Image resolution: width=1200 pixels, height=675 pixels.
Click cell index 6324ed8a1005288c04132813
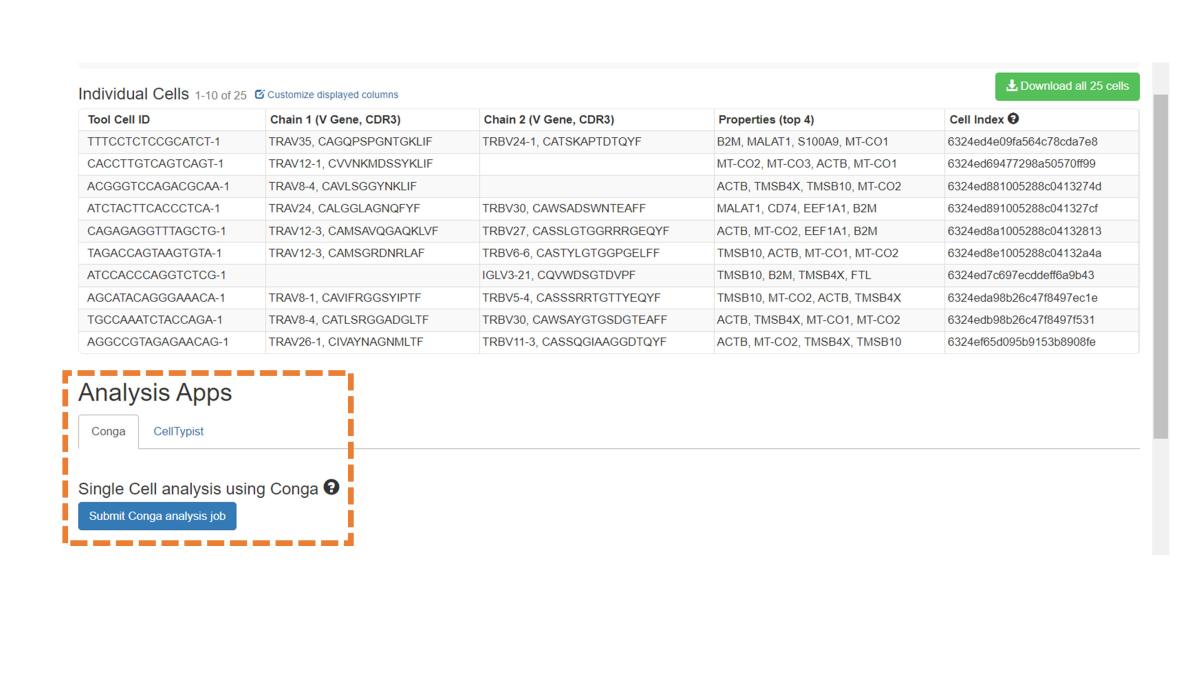(x=1024, y=231)
